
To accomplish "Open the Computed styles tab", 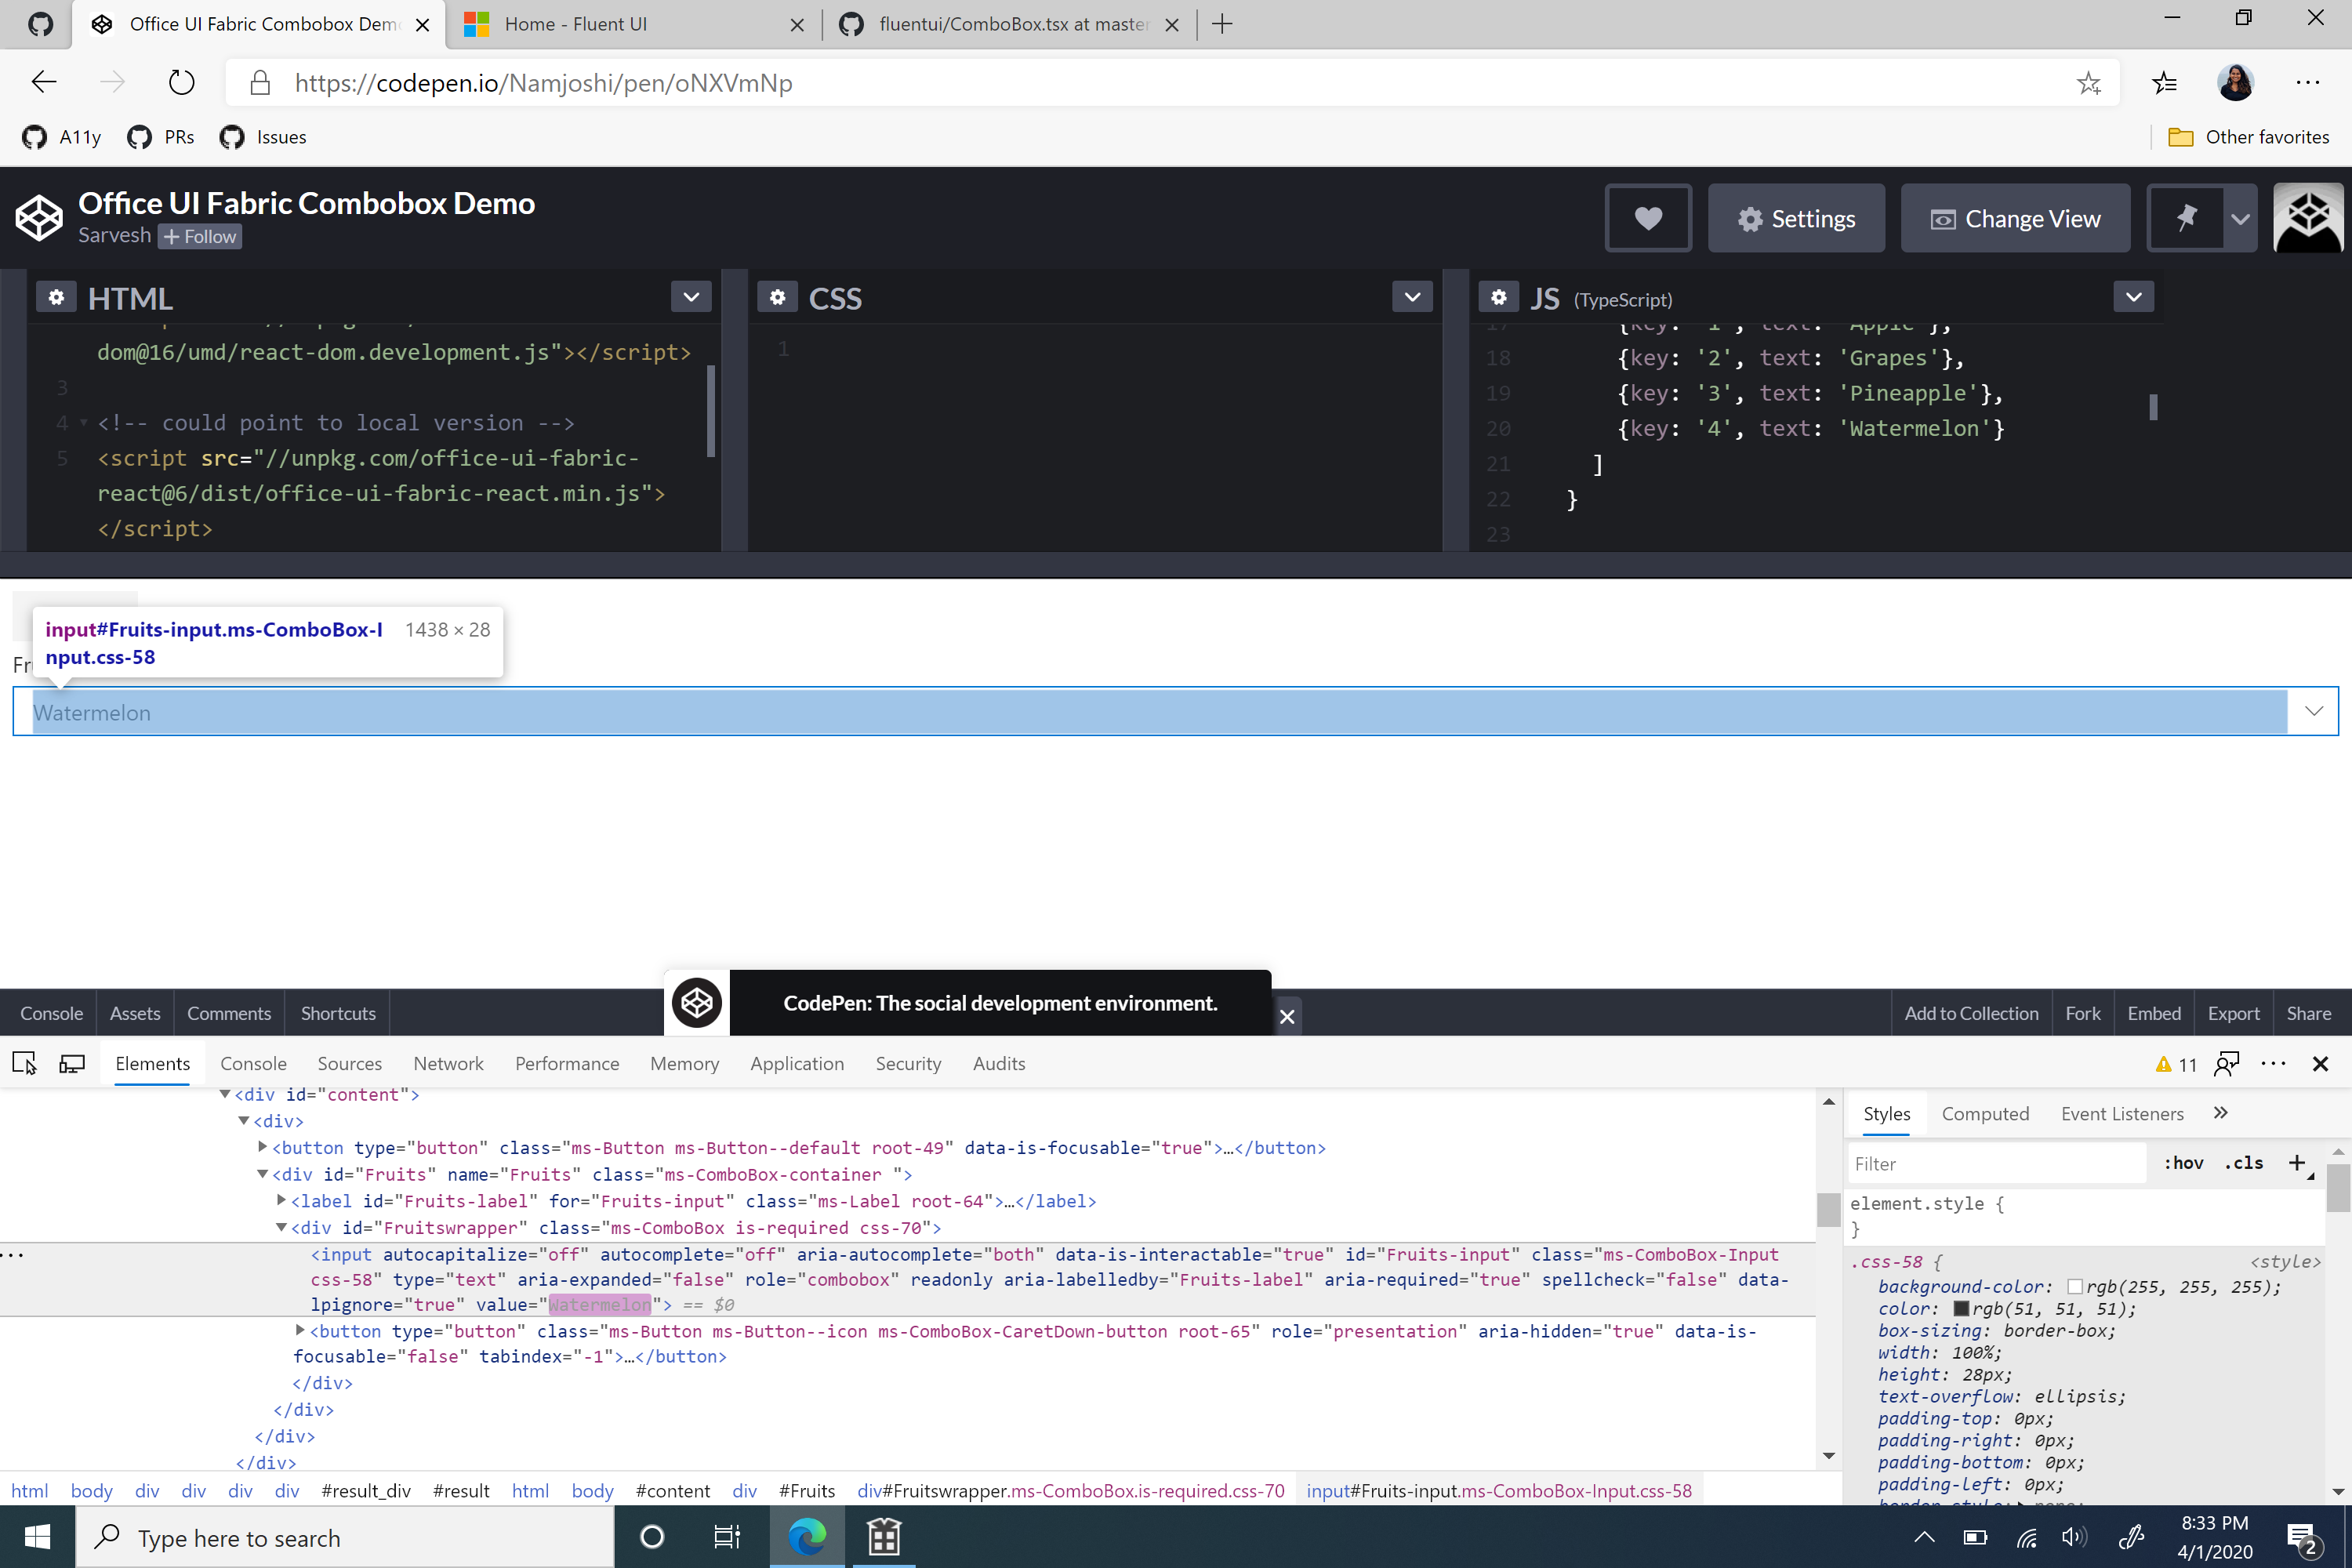I will pos(1985,1113).
